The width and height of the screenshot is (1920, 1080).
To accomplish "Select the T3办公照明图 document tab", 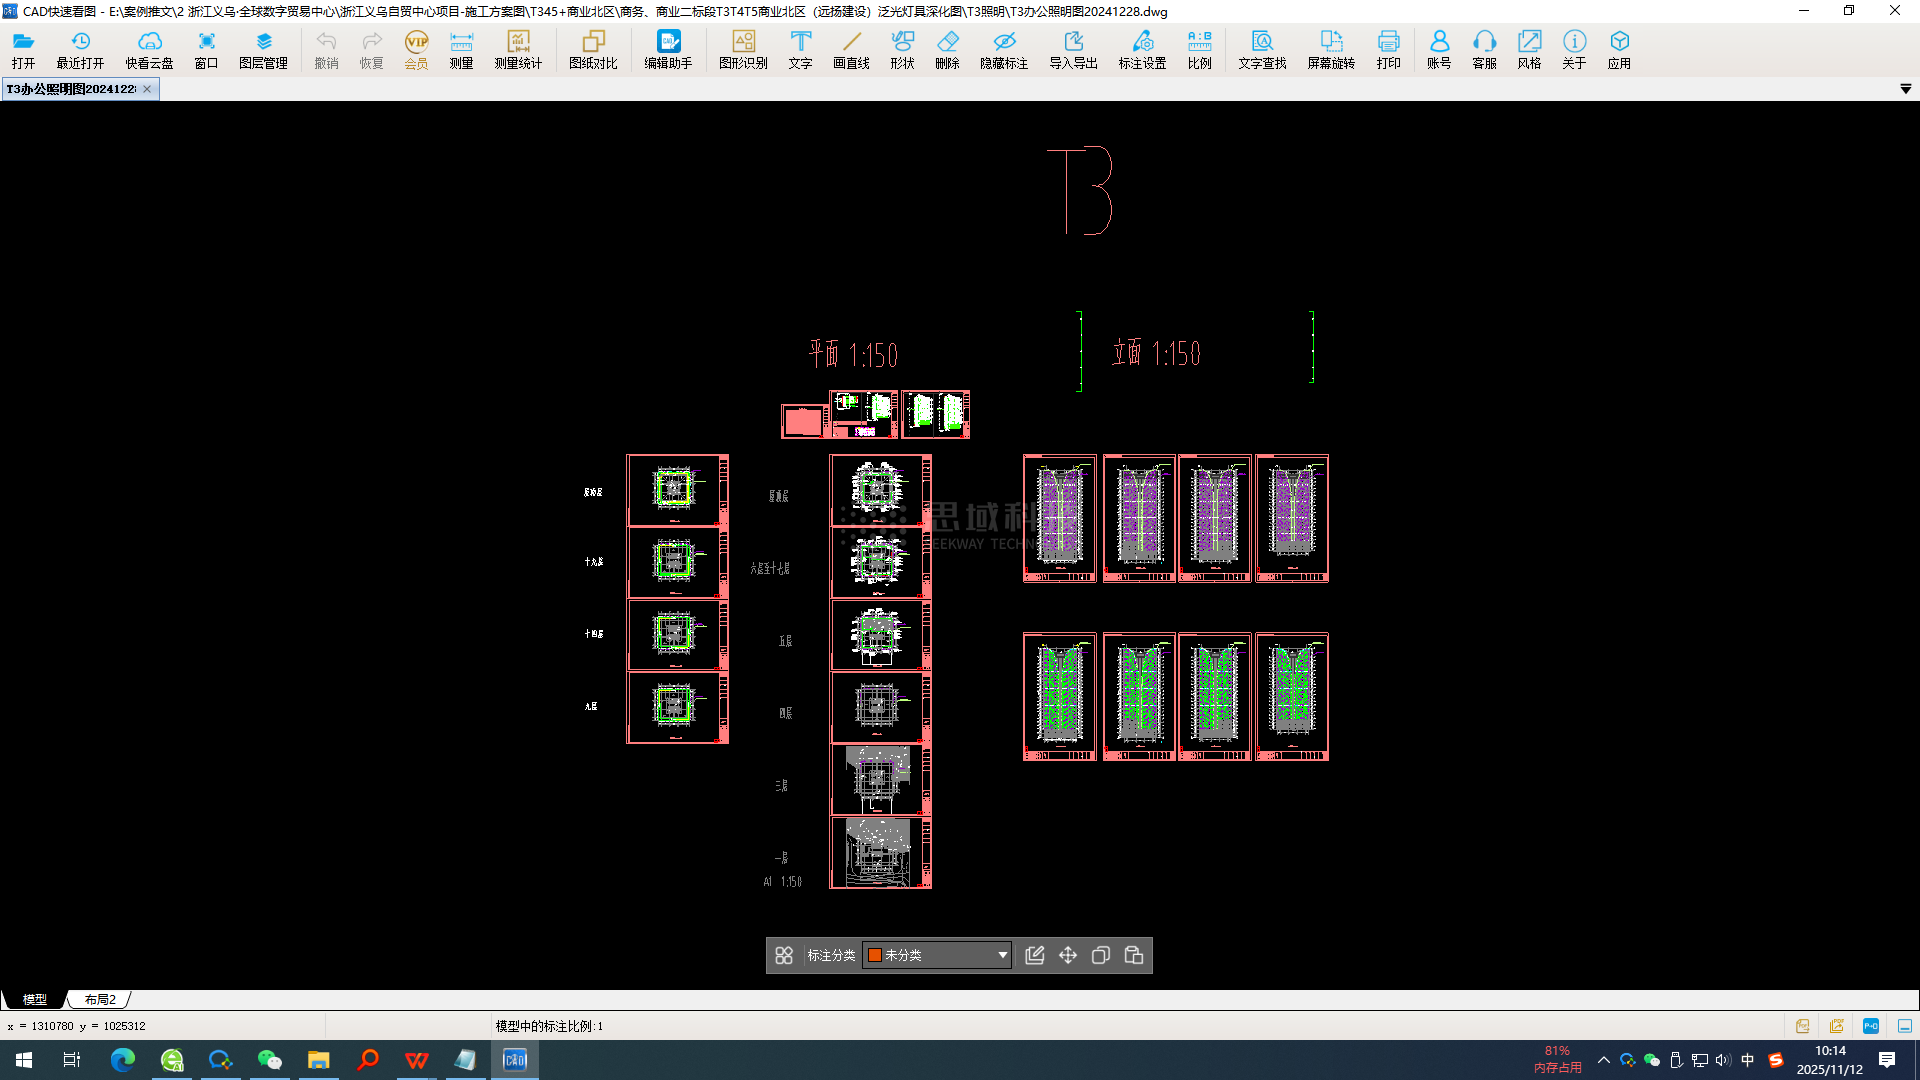I will tap(71, 89).
